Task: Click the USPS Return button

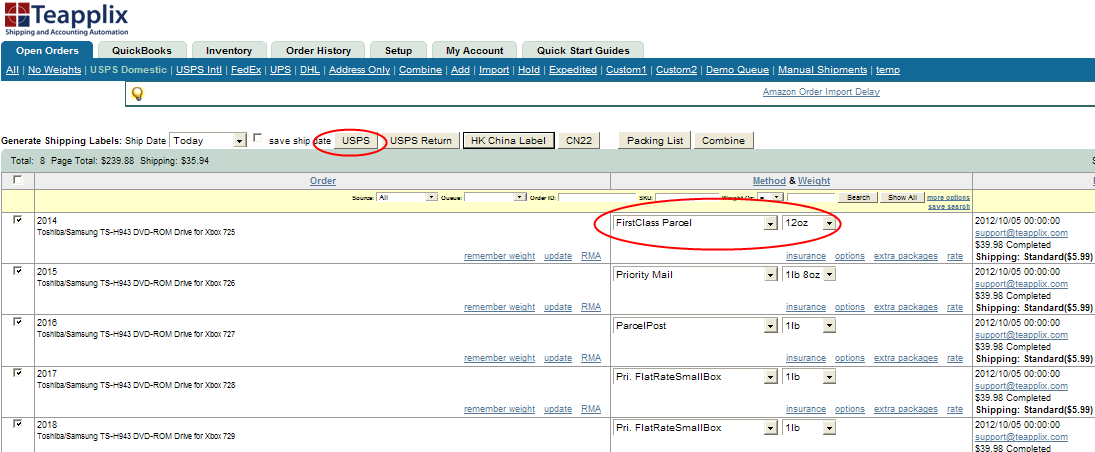Action: tap(421, 140)
